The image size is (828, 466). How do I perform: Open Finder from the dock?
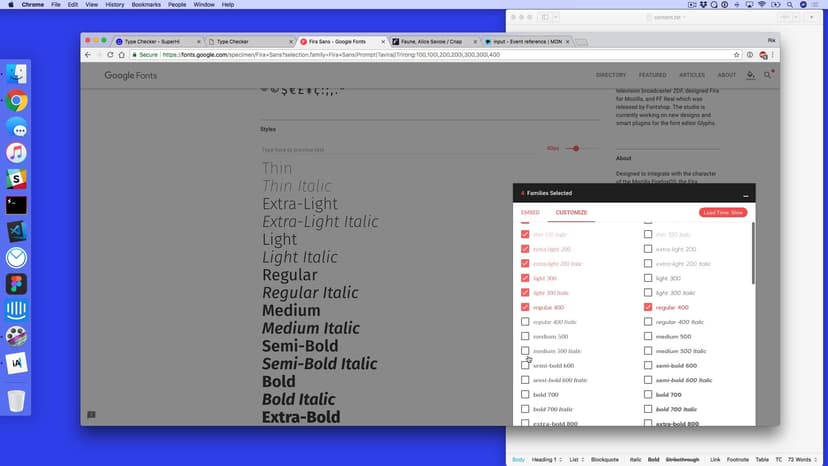click(x=16, y=74)
